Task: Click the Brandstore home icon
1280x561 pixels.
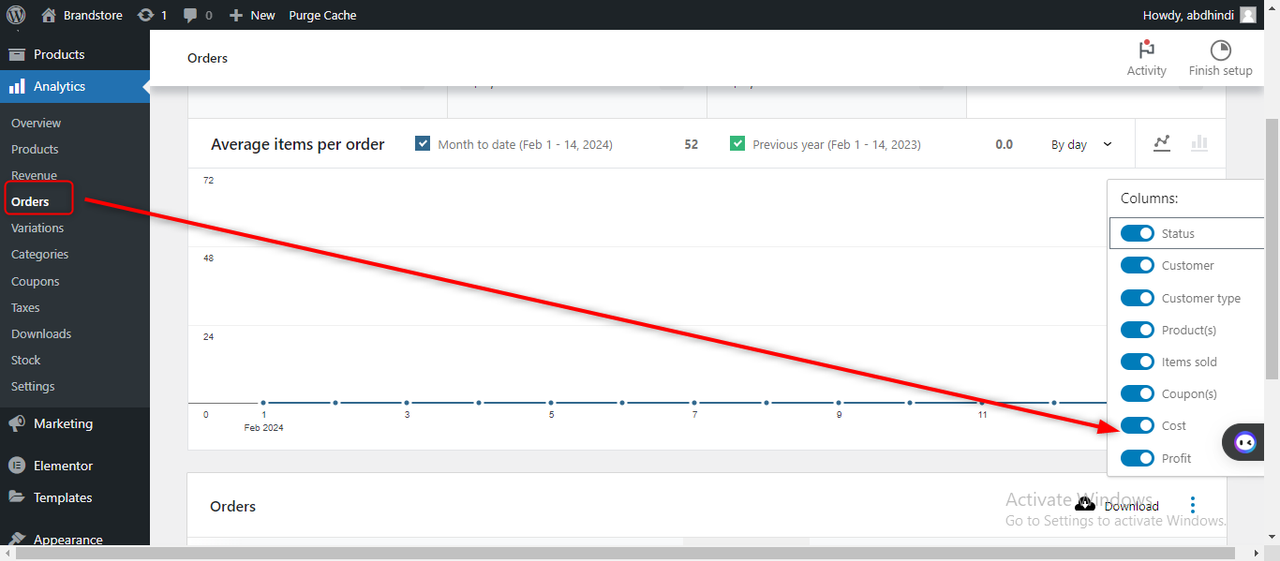Action: pyautogui.click(x=49, y=15)
